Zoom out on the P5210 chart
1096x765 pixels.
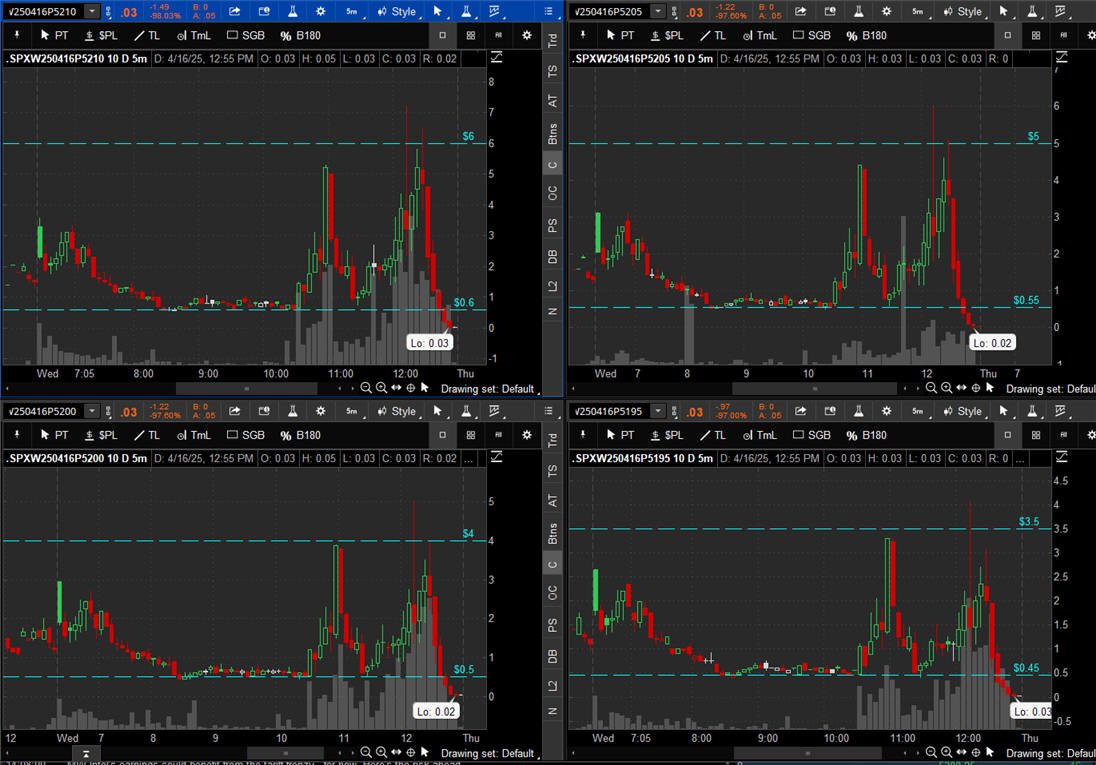point(366,388)
